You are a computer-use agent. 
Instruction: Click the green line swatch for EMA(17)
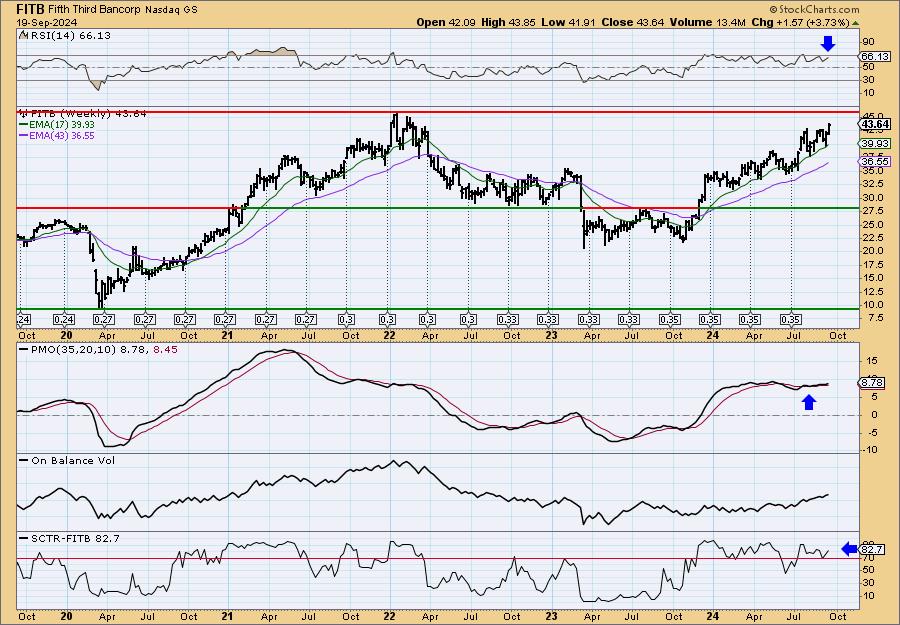[x=23, y=125]
